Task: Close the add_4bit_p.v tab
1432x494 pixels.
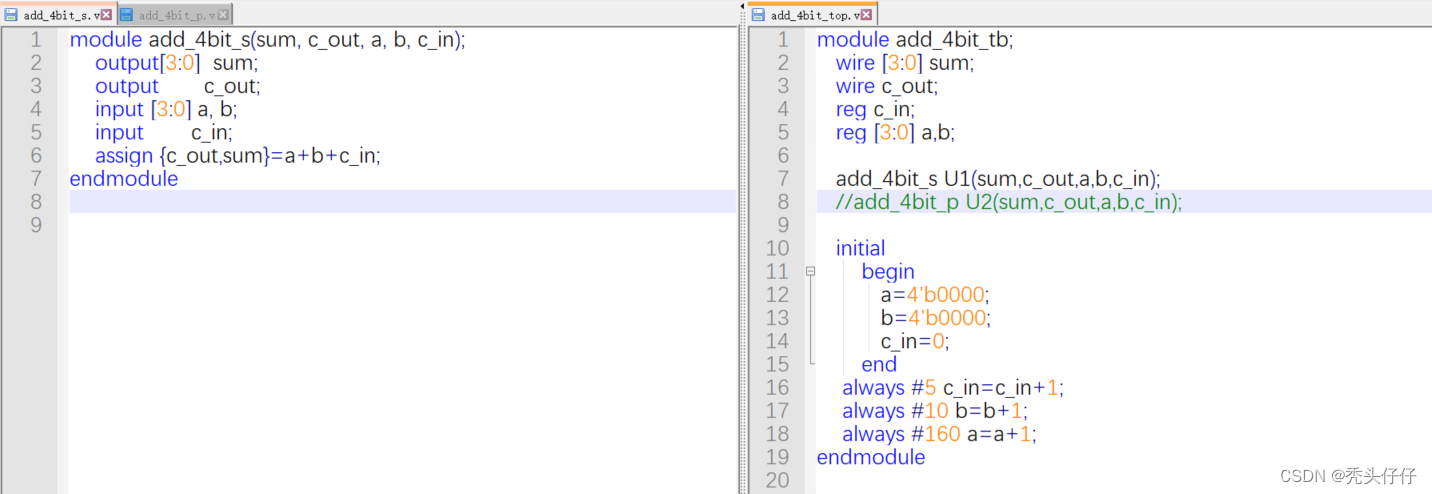Action: point(223,15)
